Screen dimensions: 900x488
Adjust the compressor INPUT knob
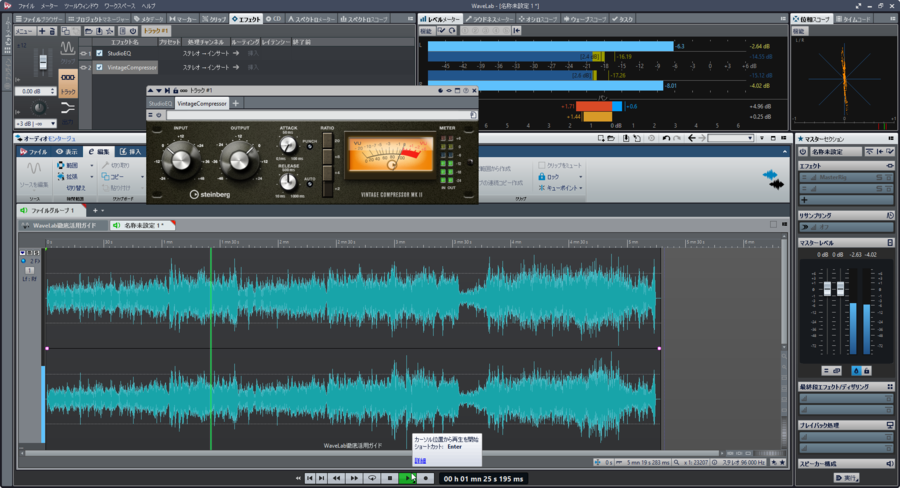point(180,160)
